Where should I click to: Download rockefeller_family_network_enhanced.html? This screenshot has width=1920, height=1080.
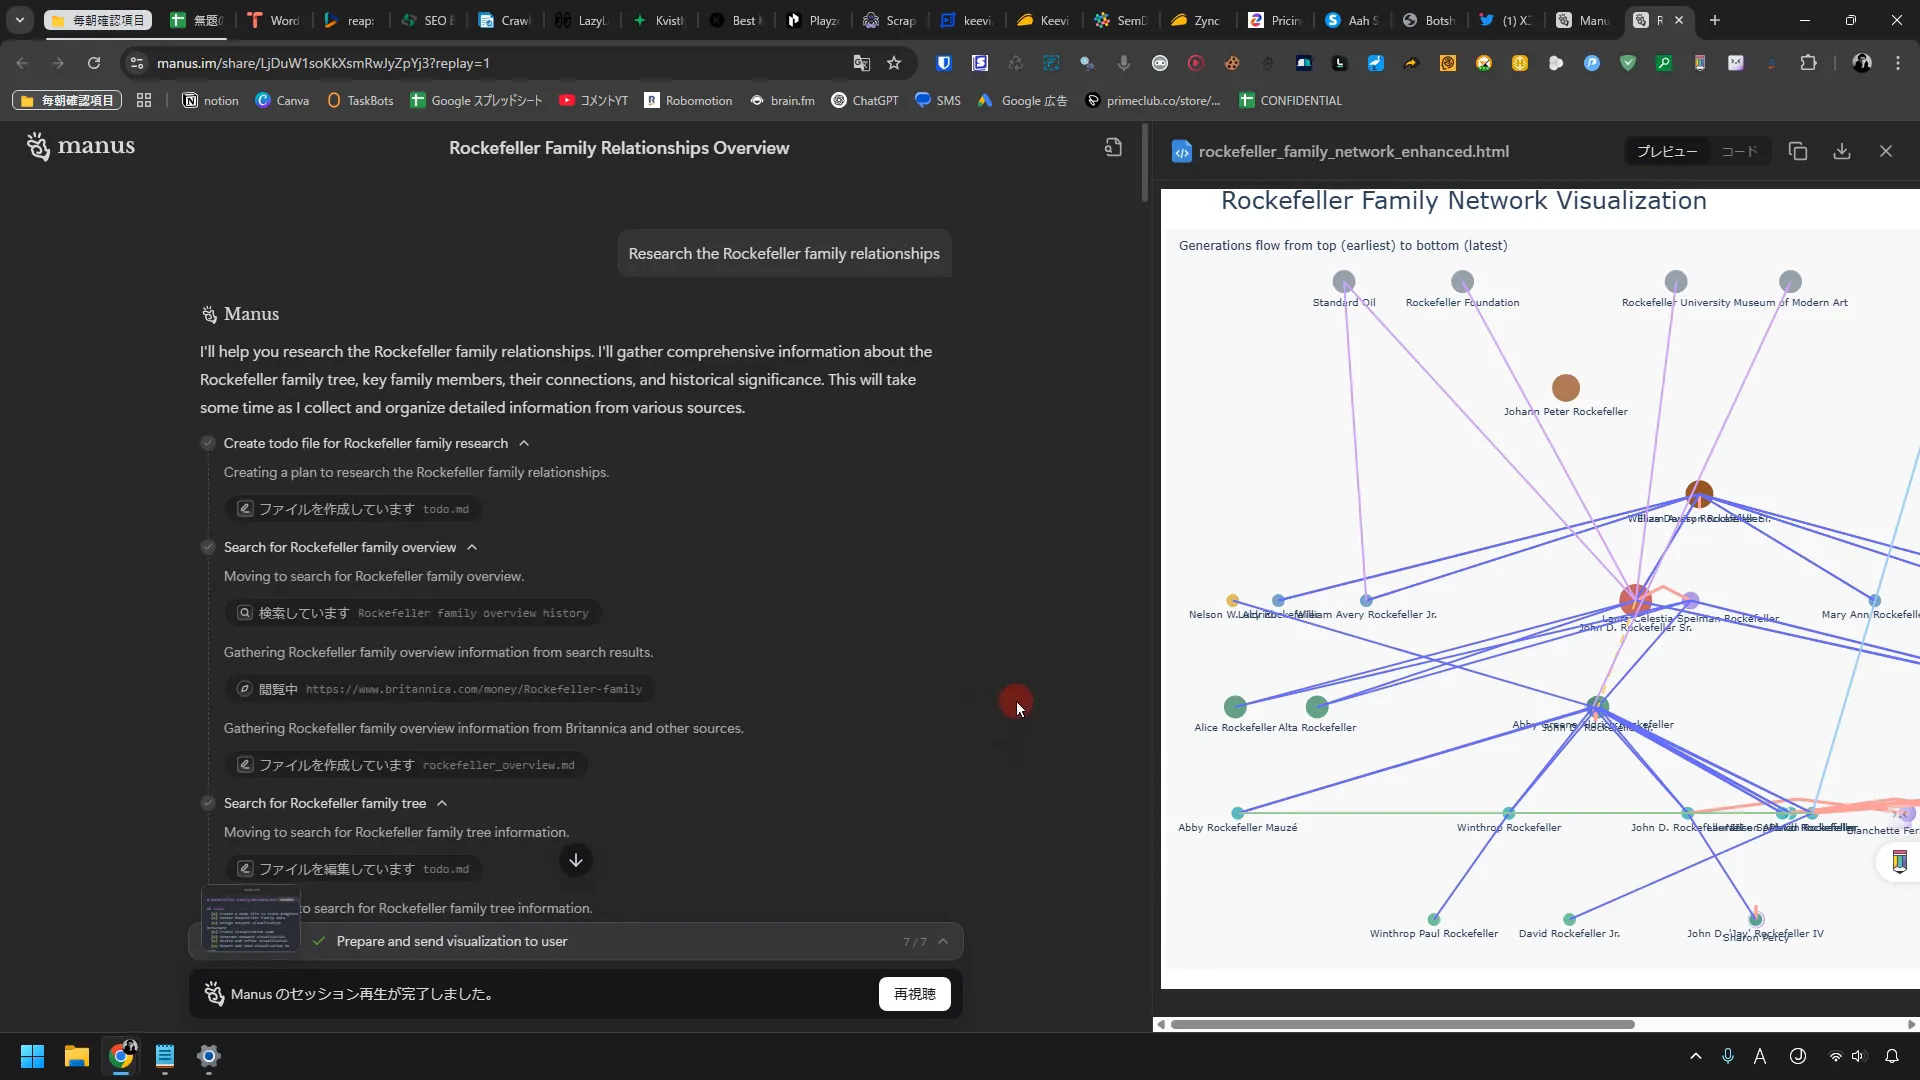pos(1842,151)
